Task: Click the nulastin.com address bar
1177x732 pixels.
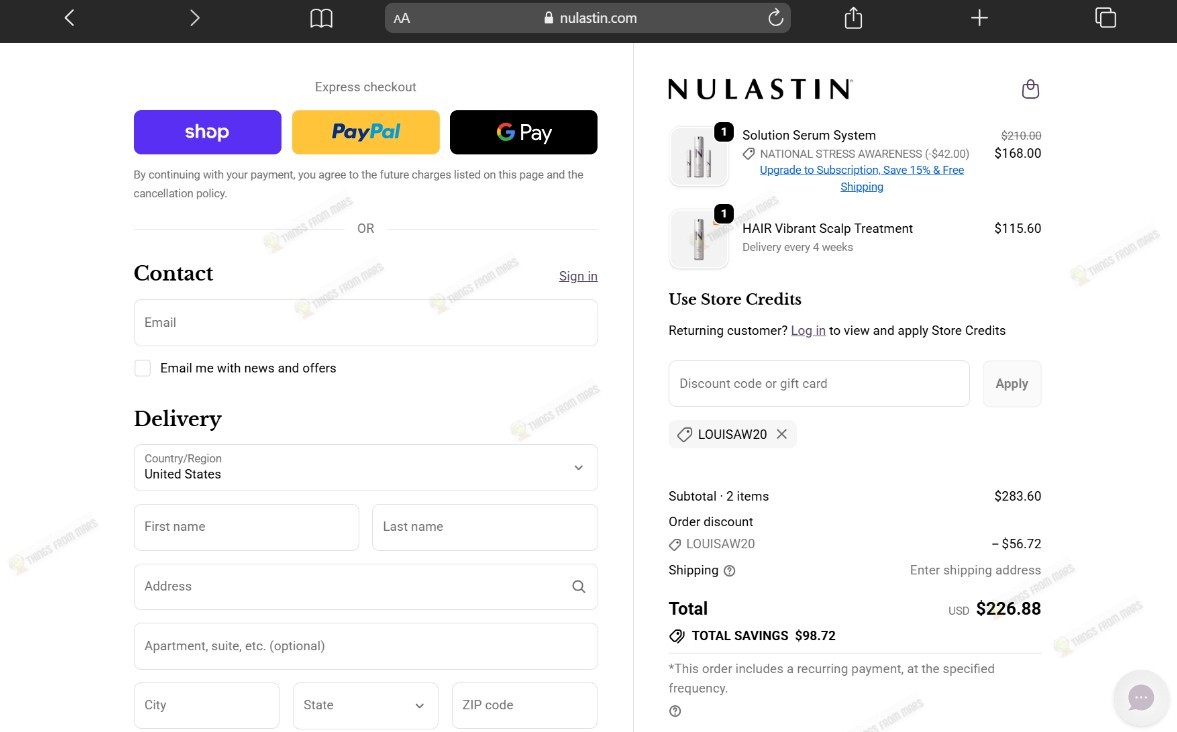Action: pyautogui.click(x=588, y=18)
